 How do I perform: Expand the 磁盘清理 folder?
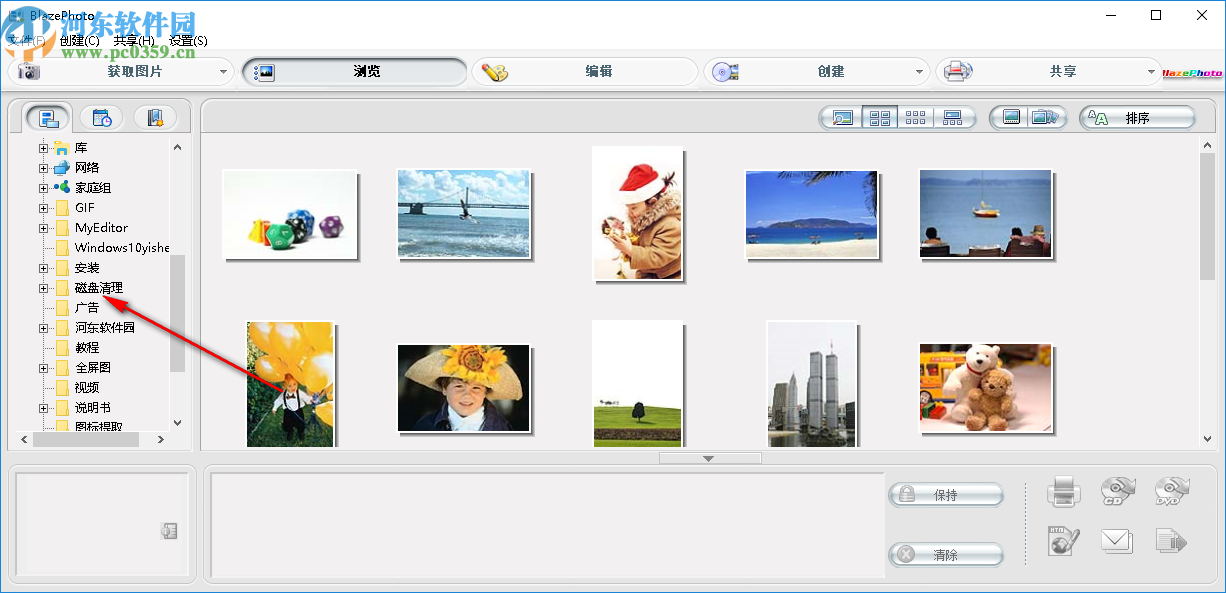[x=42, y=287]
